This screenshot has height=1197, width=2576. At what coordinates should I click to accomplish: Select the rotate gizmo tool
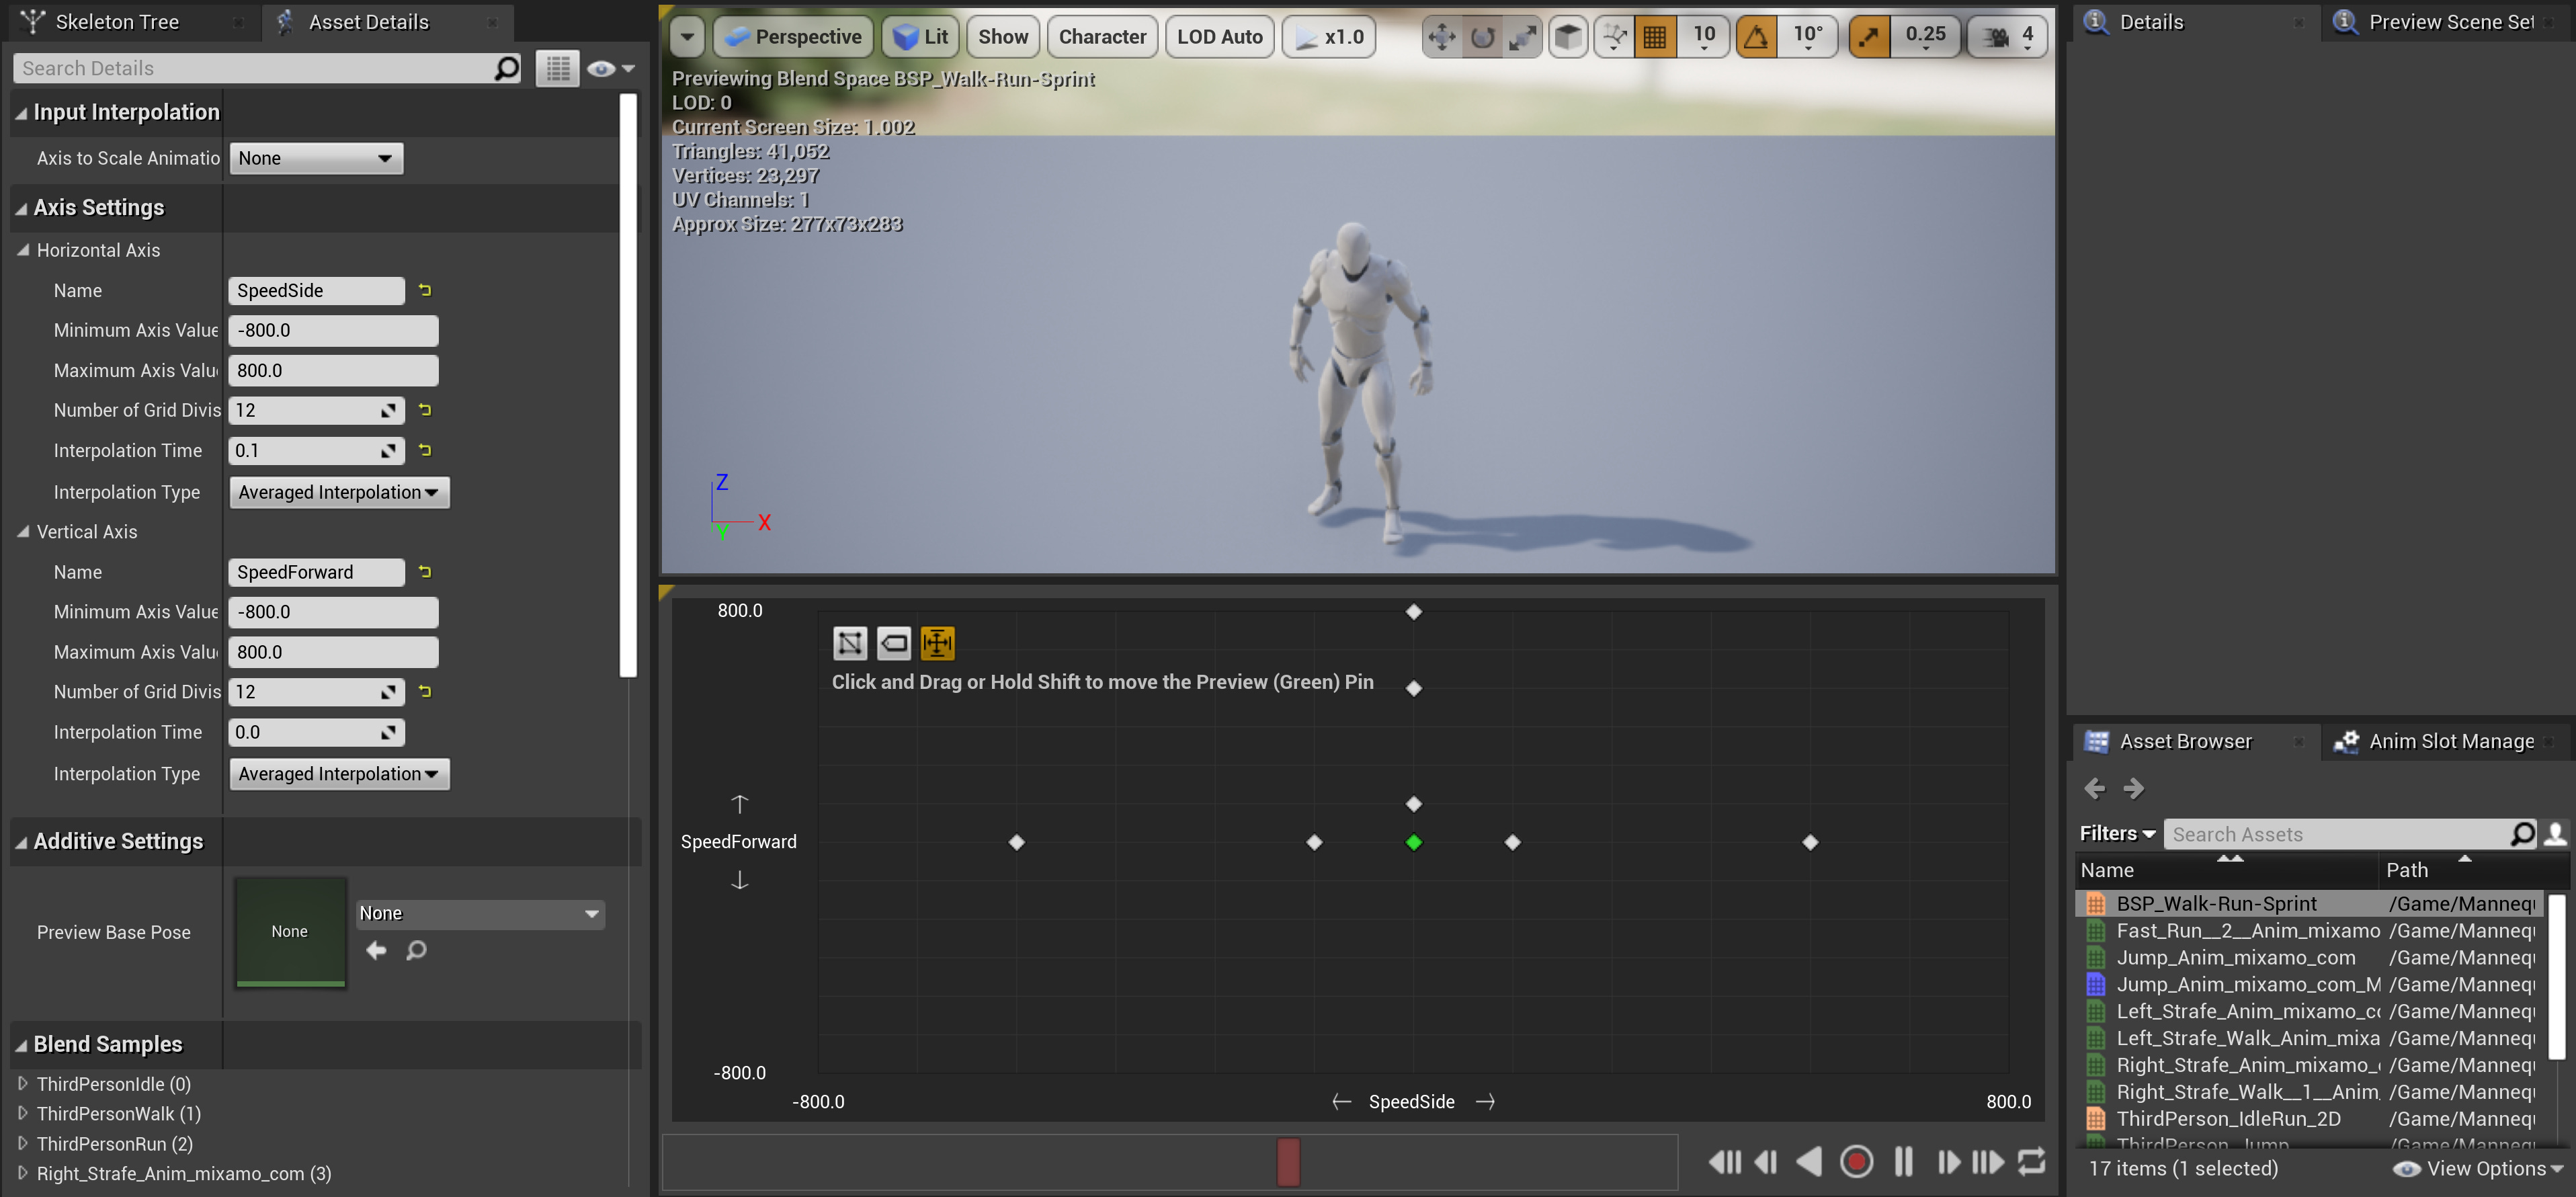point(1482,37)
